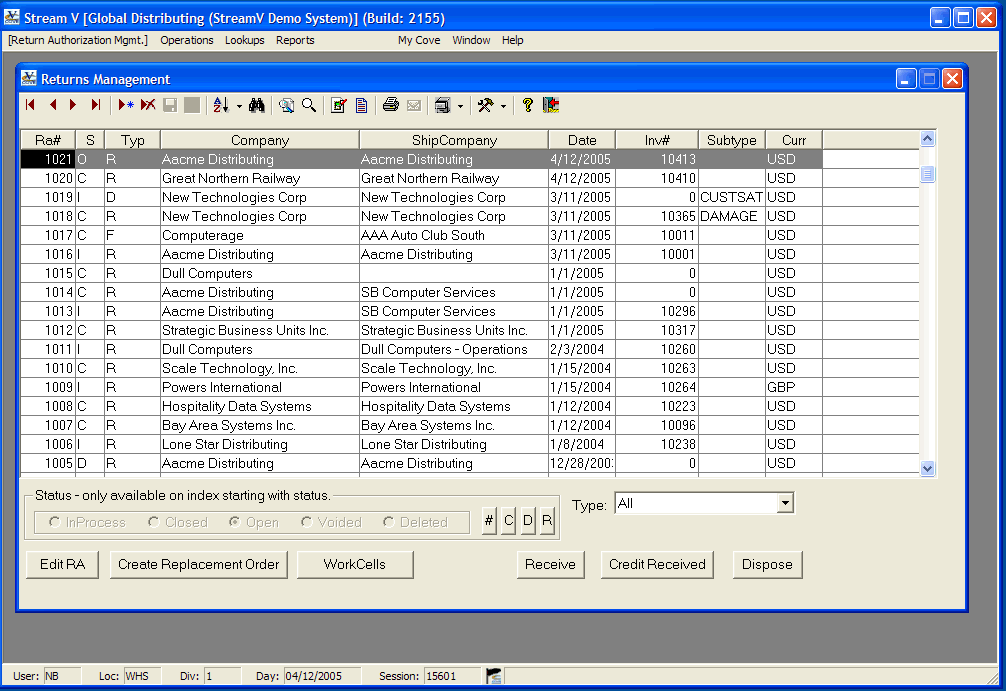This screenshot has height=691, width=1006.
Task: Click Computerage company cell
Action: tap(260, 235)
